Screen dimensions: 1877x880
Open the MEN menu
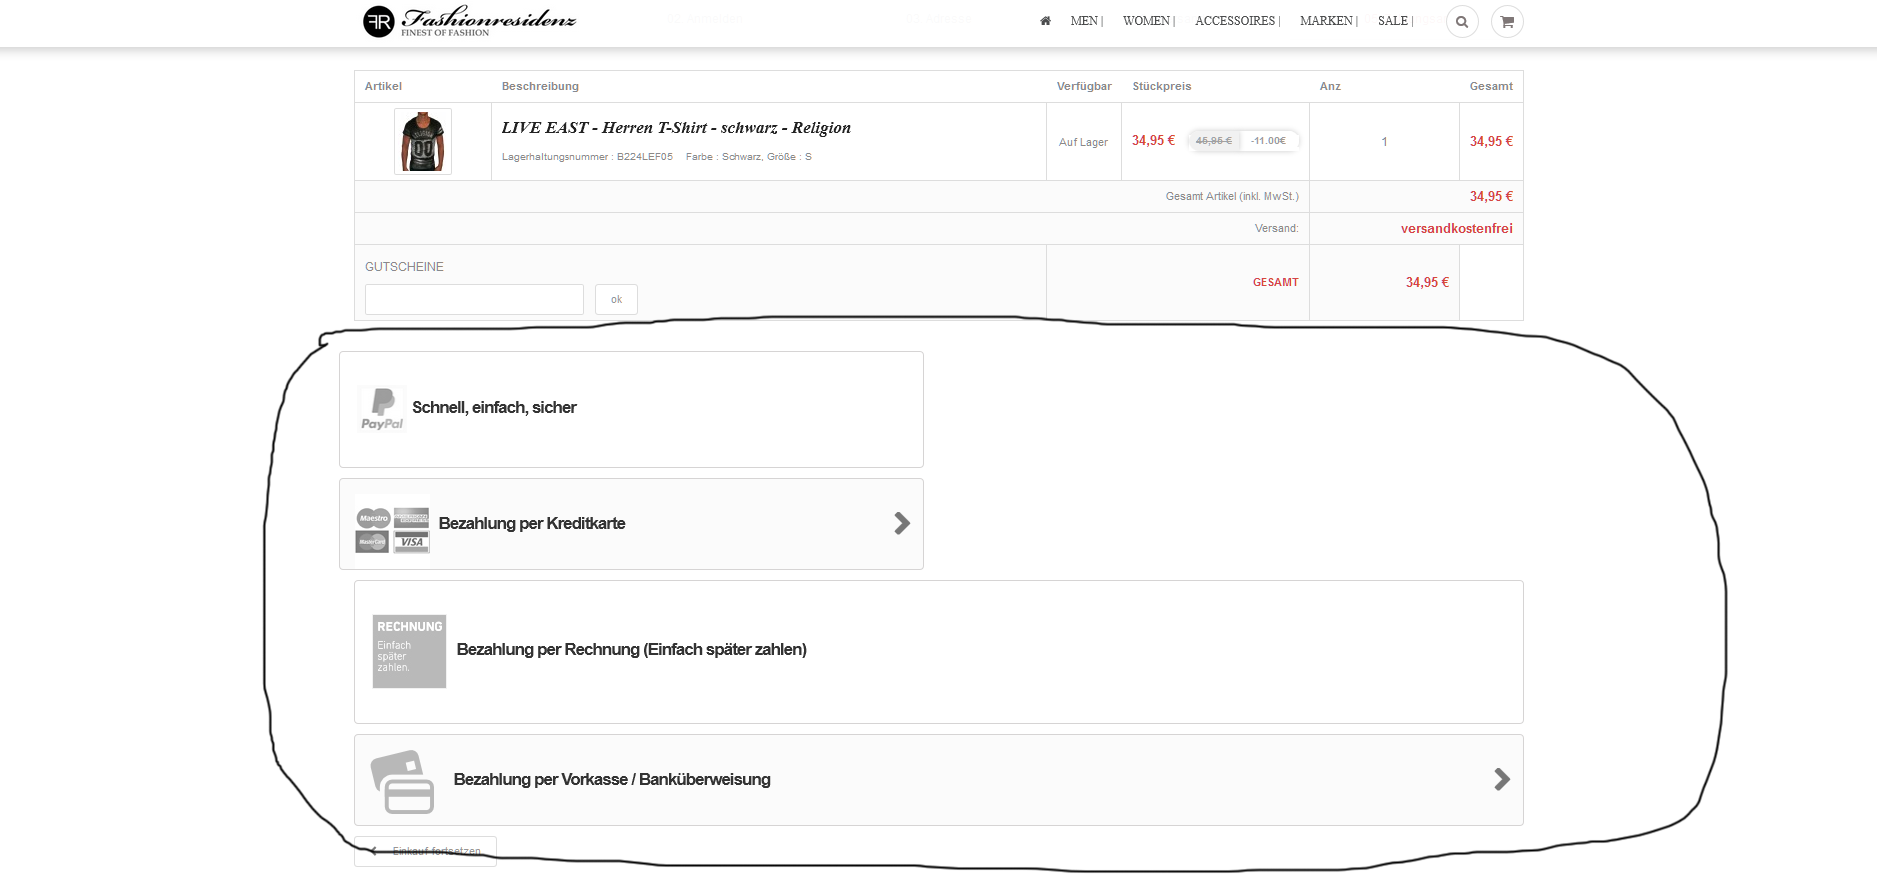tap(1086, 21)
